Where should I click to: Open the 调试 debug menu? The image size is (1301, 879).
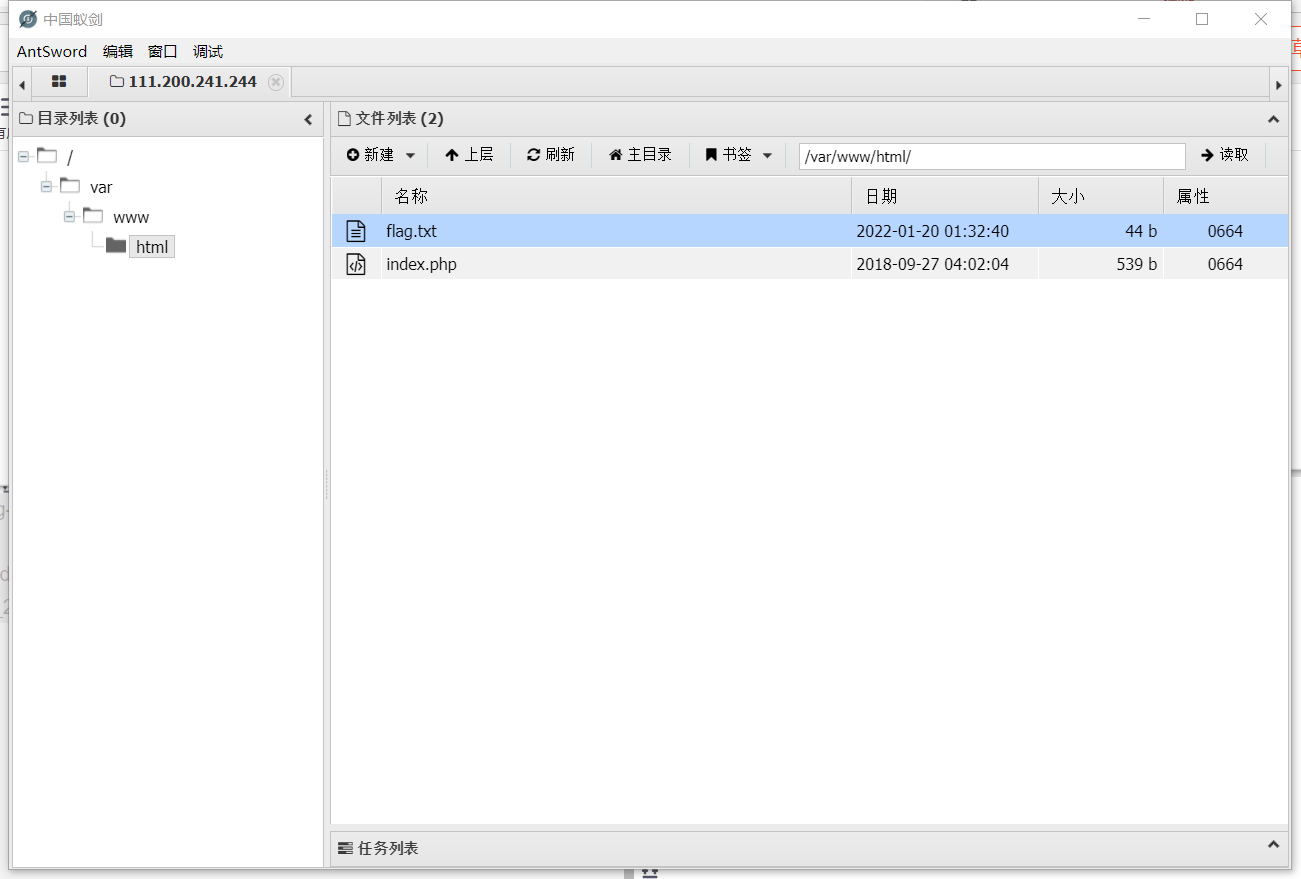tap(207, 51)
